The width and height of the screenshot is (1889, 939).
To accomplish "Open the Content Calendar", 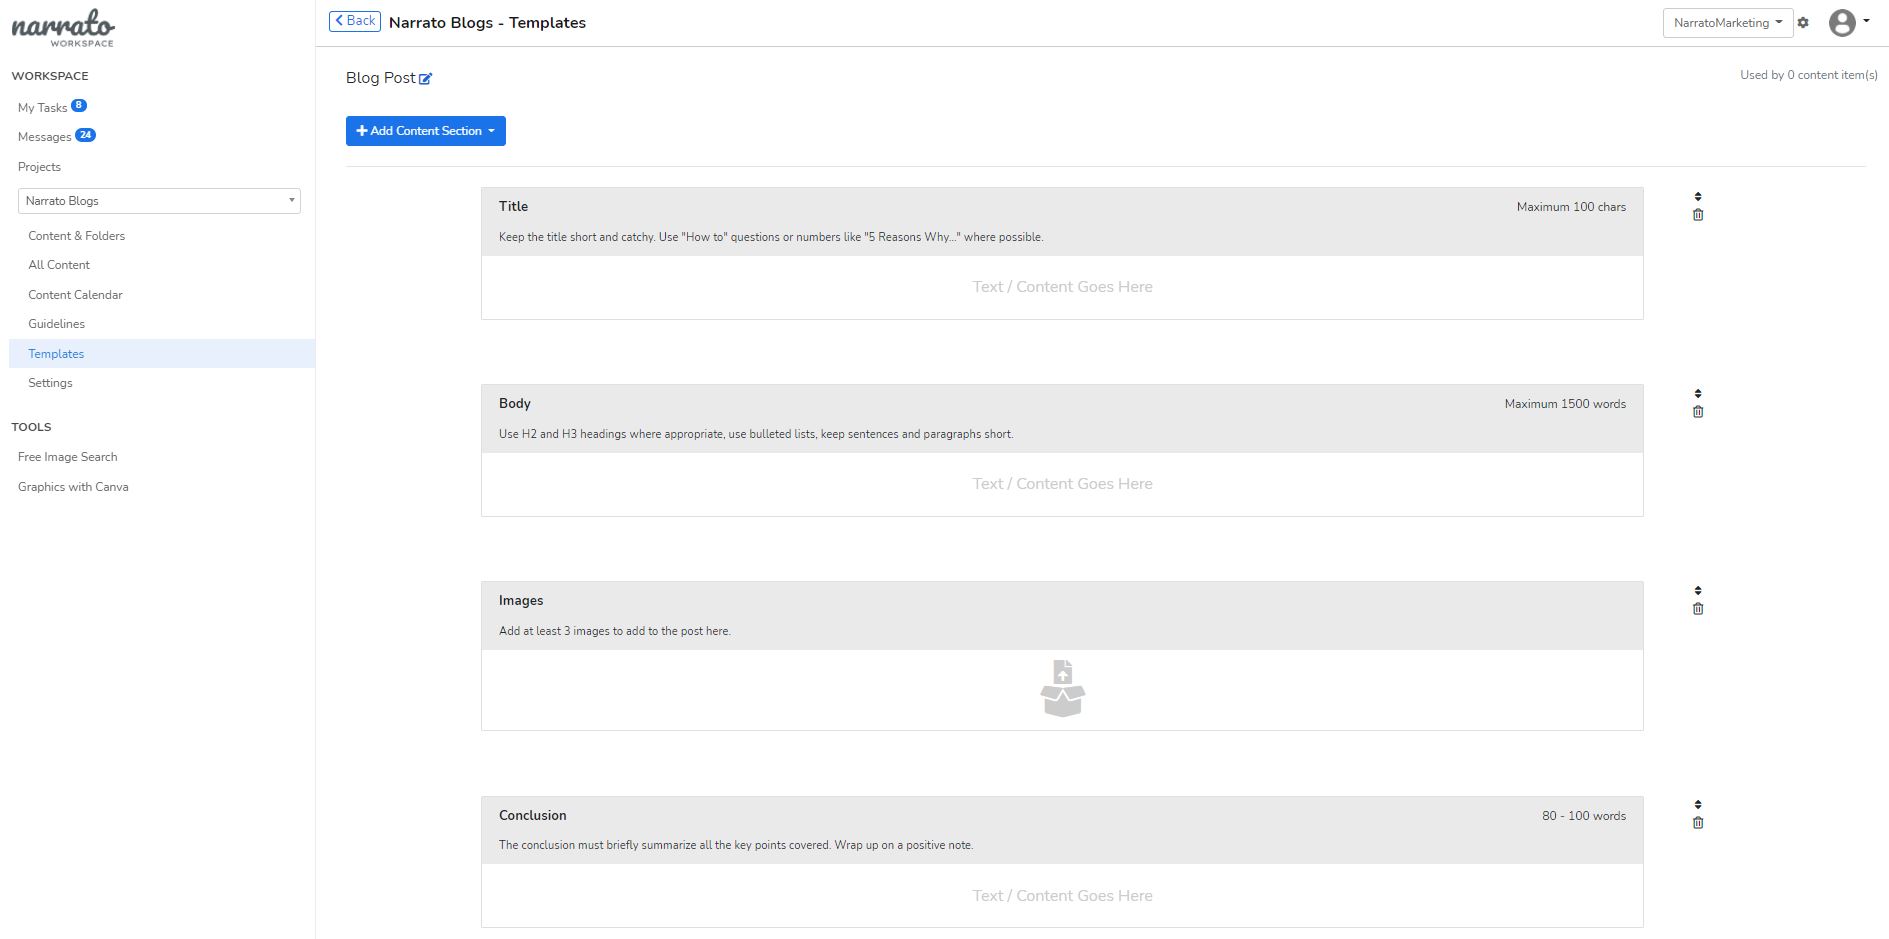I will pos(75,295).
